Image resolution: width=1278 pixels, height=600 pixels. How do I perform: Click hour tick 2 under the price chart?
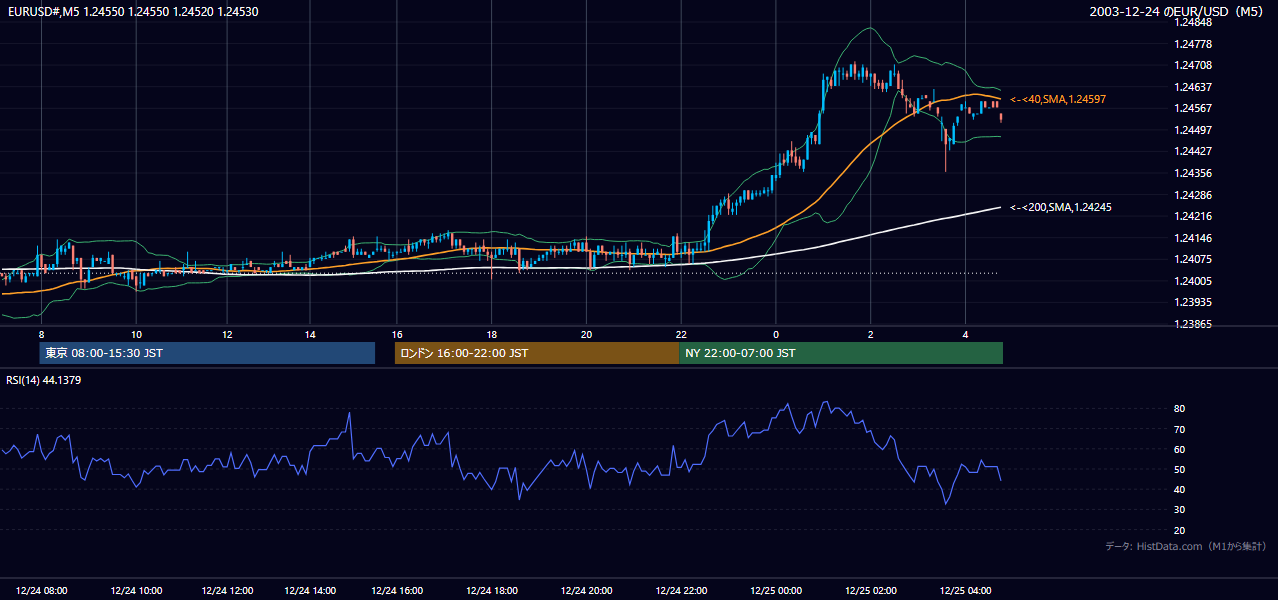(870, 334)
